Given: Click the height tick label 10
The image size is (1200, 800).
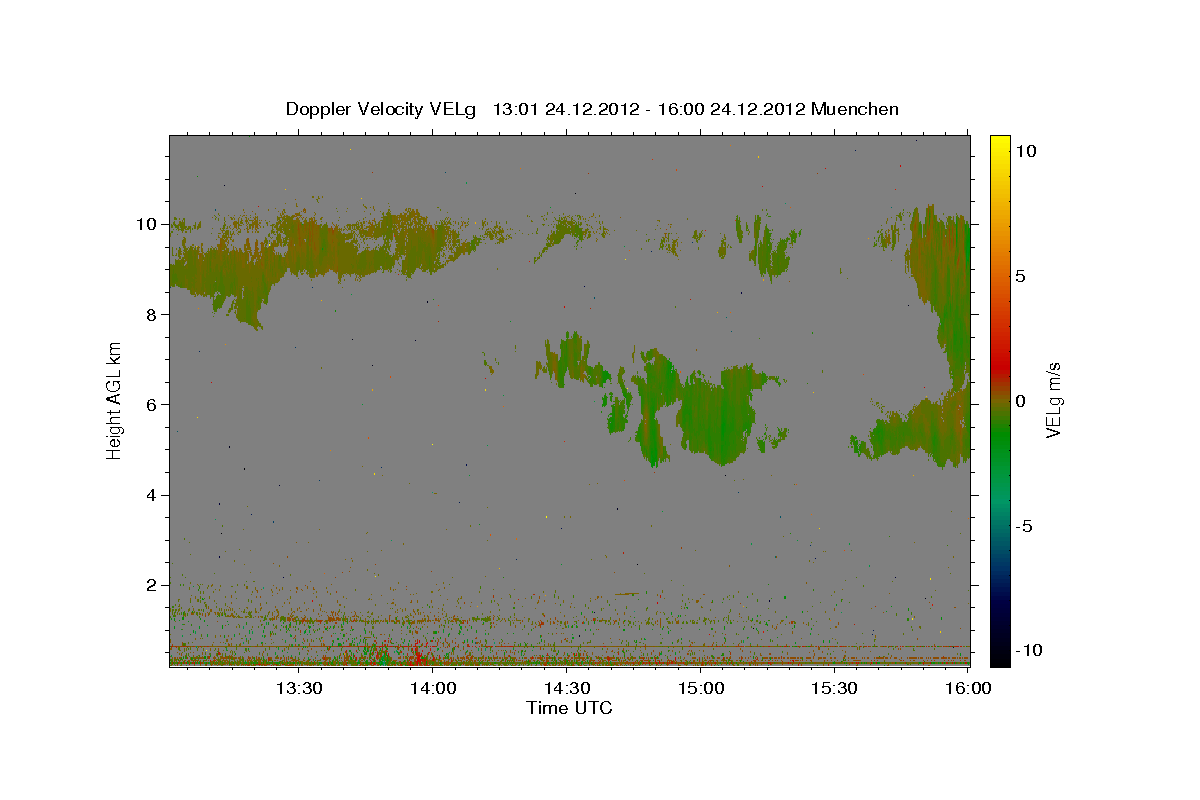Looking at the screenshot, I should tap(145, 224).
